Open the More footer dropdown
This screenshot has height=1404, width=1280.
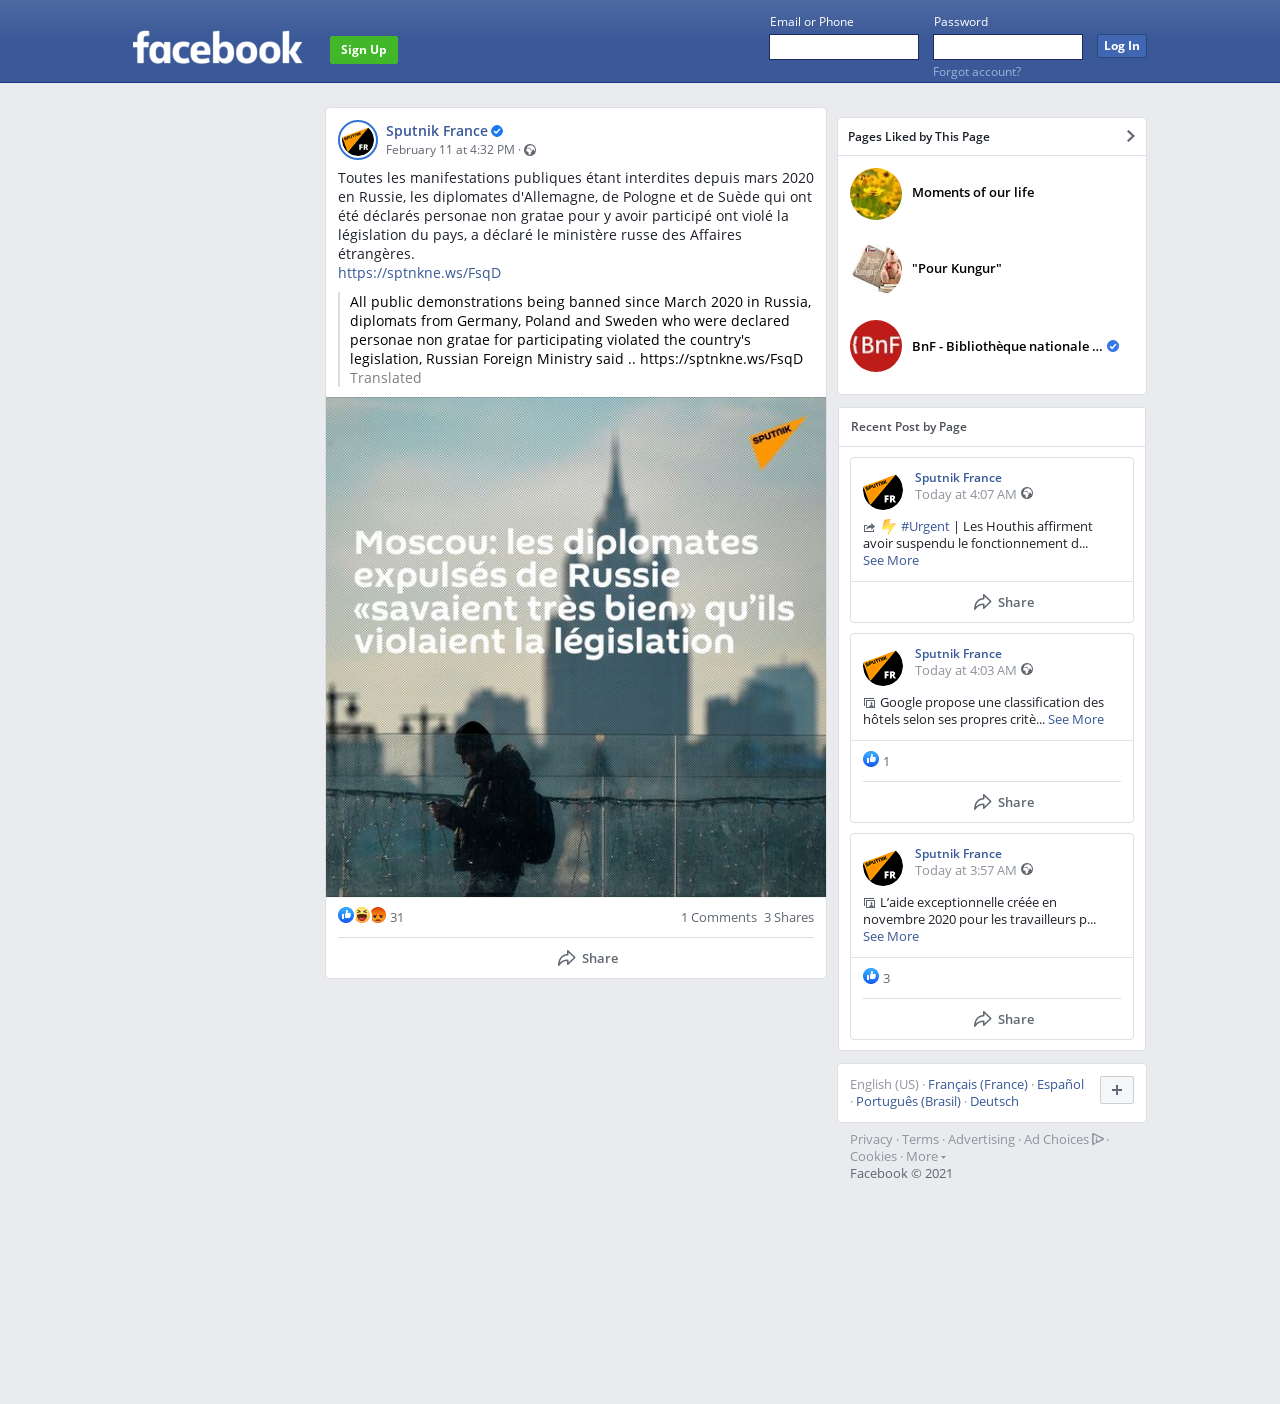coord(926,1156)
